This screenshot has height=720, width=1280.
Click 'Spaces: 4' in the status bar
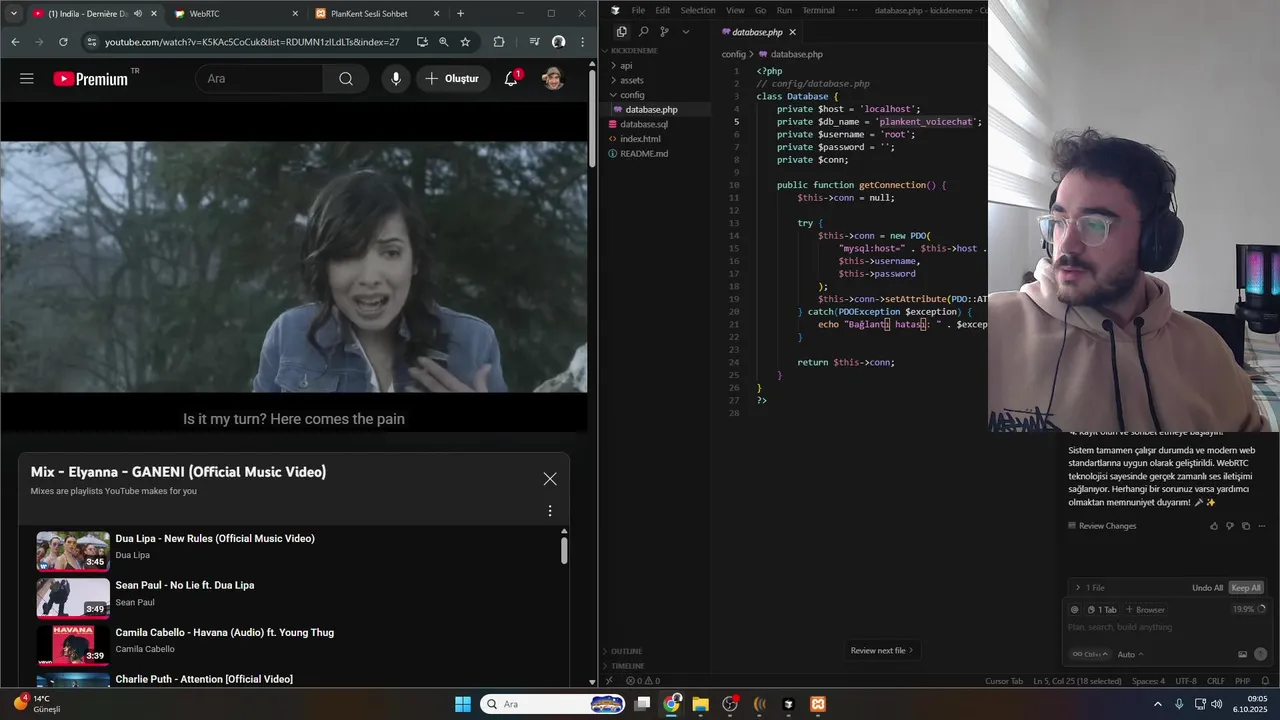pyautogui.click(x=1148, y=681)
